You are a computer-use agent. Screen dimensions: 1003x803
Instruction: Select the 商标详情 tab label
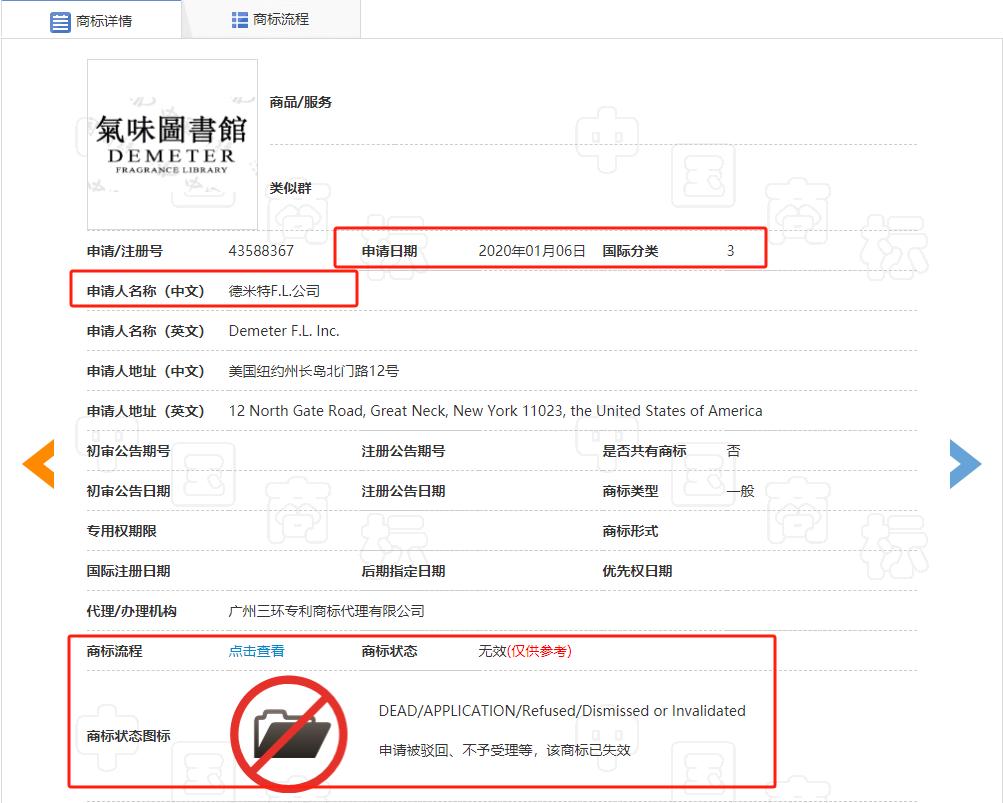point(104,21)
